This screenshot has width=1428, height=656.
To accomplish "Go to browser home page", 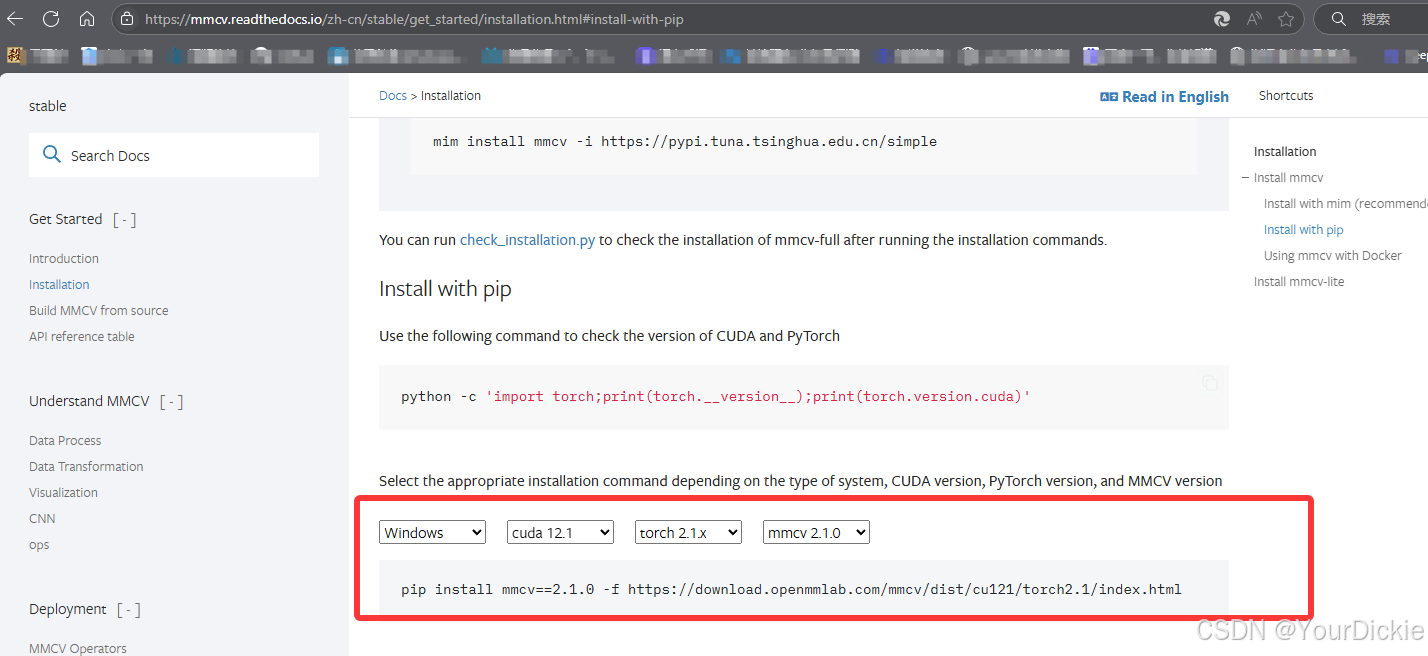I will pos(87,18).
